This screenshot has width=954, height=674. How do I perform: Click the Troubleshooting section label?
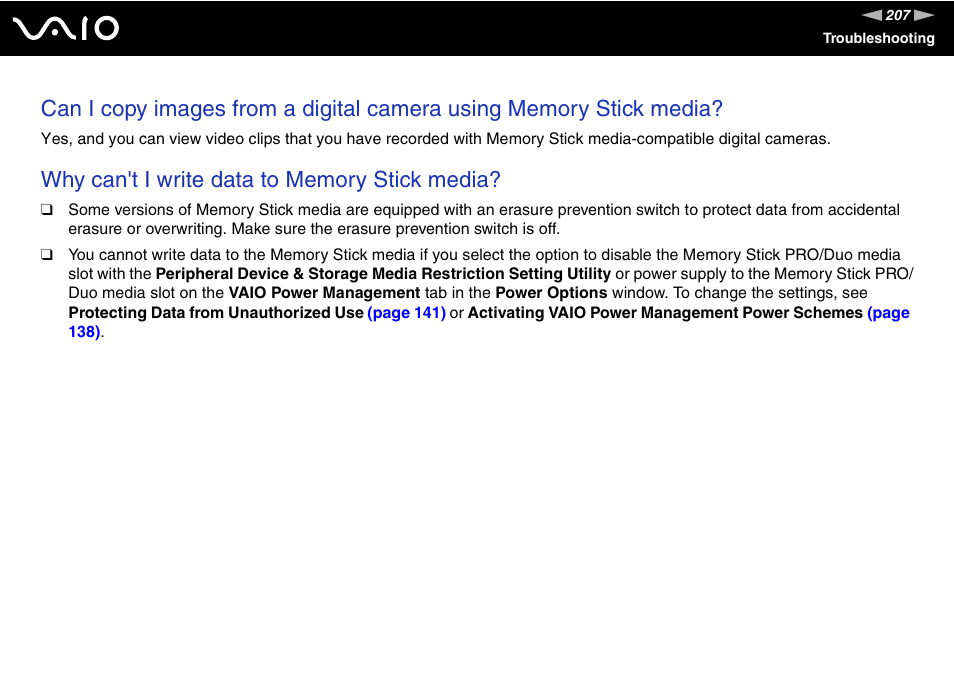click(879, 38)
